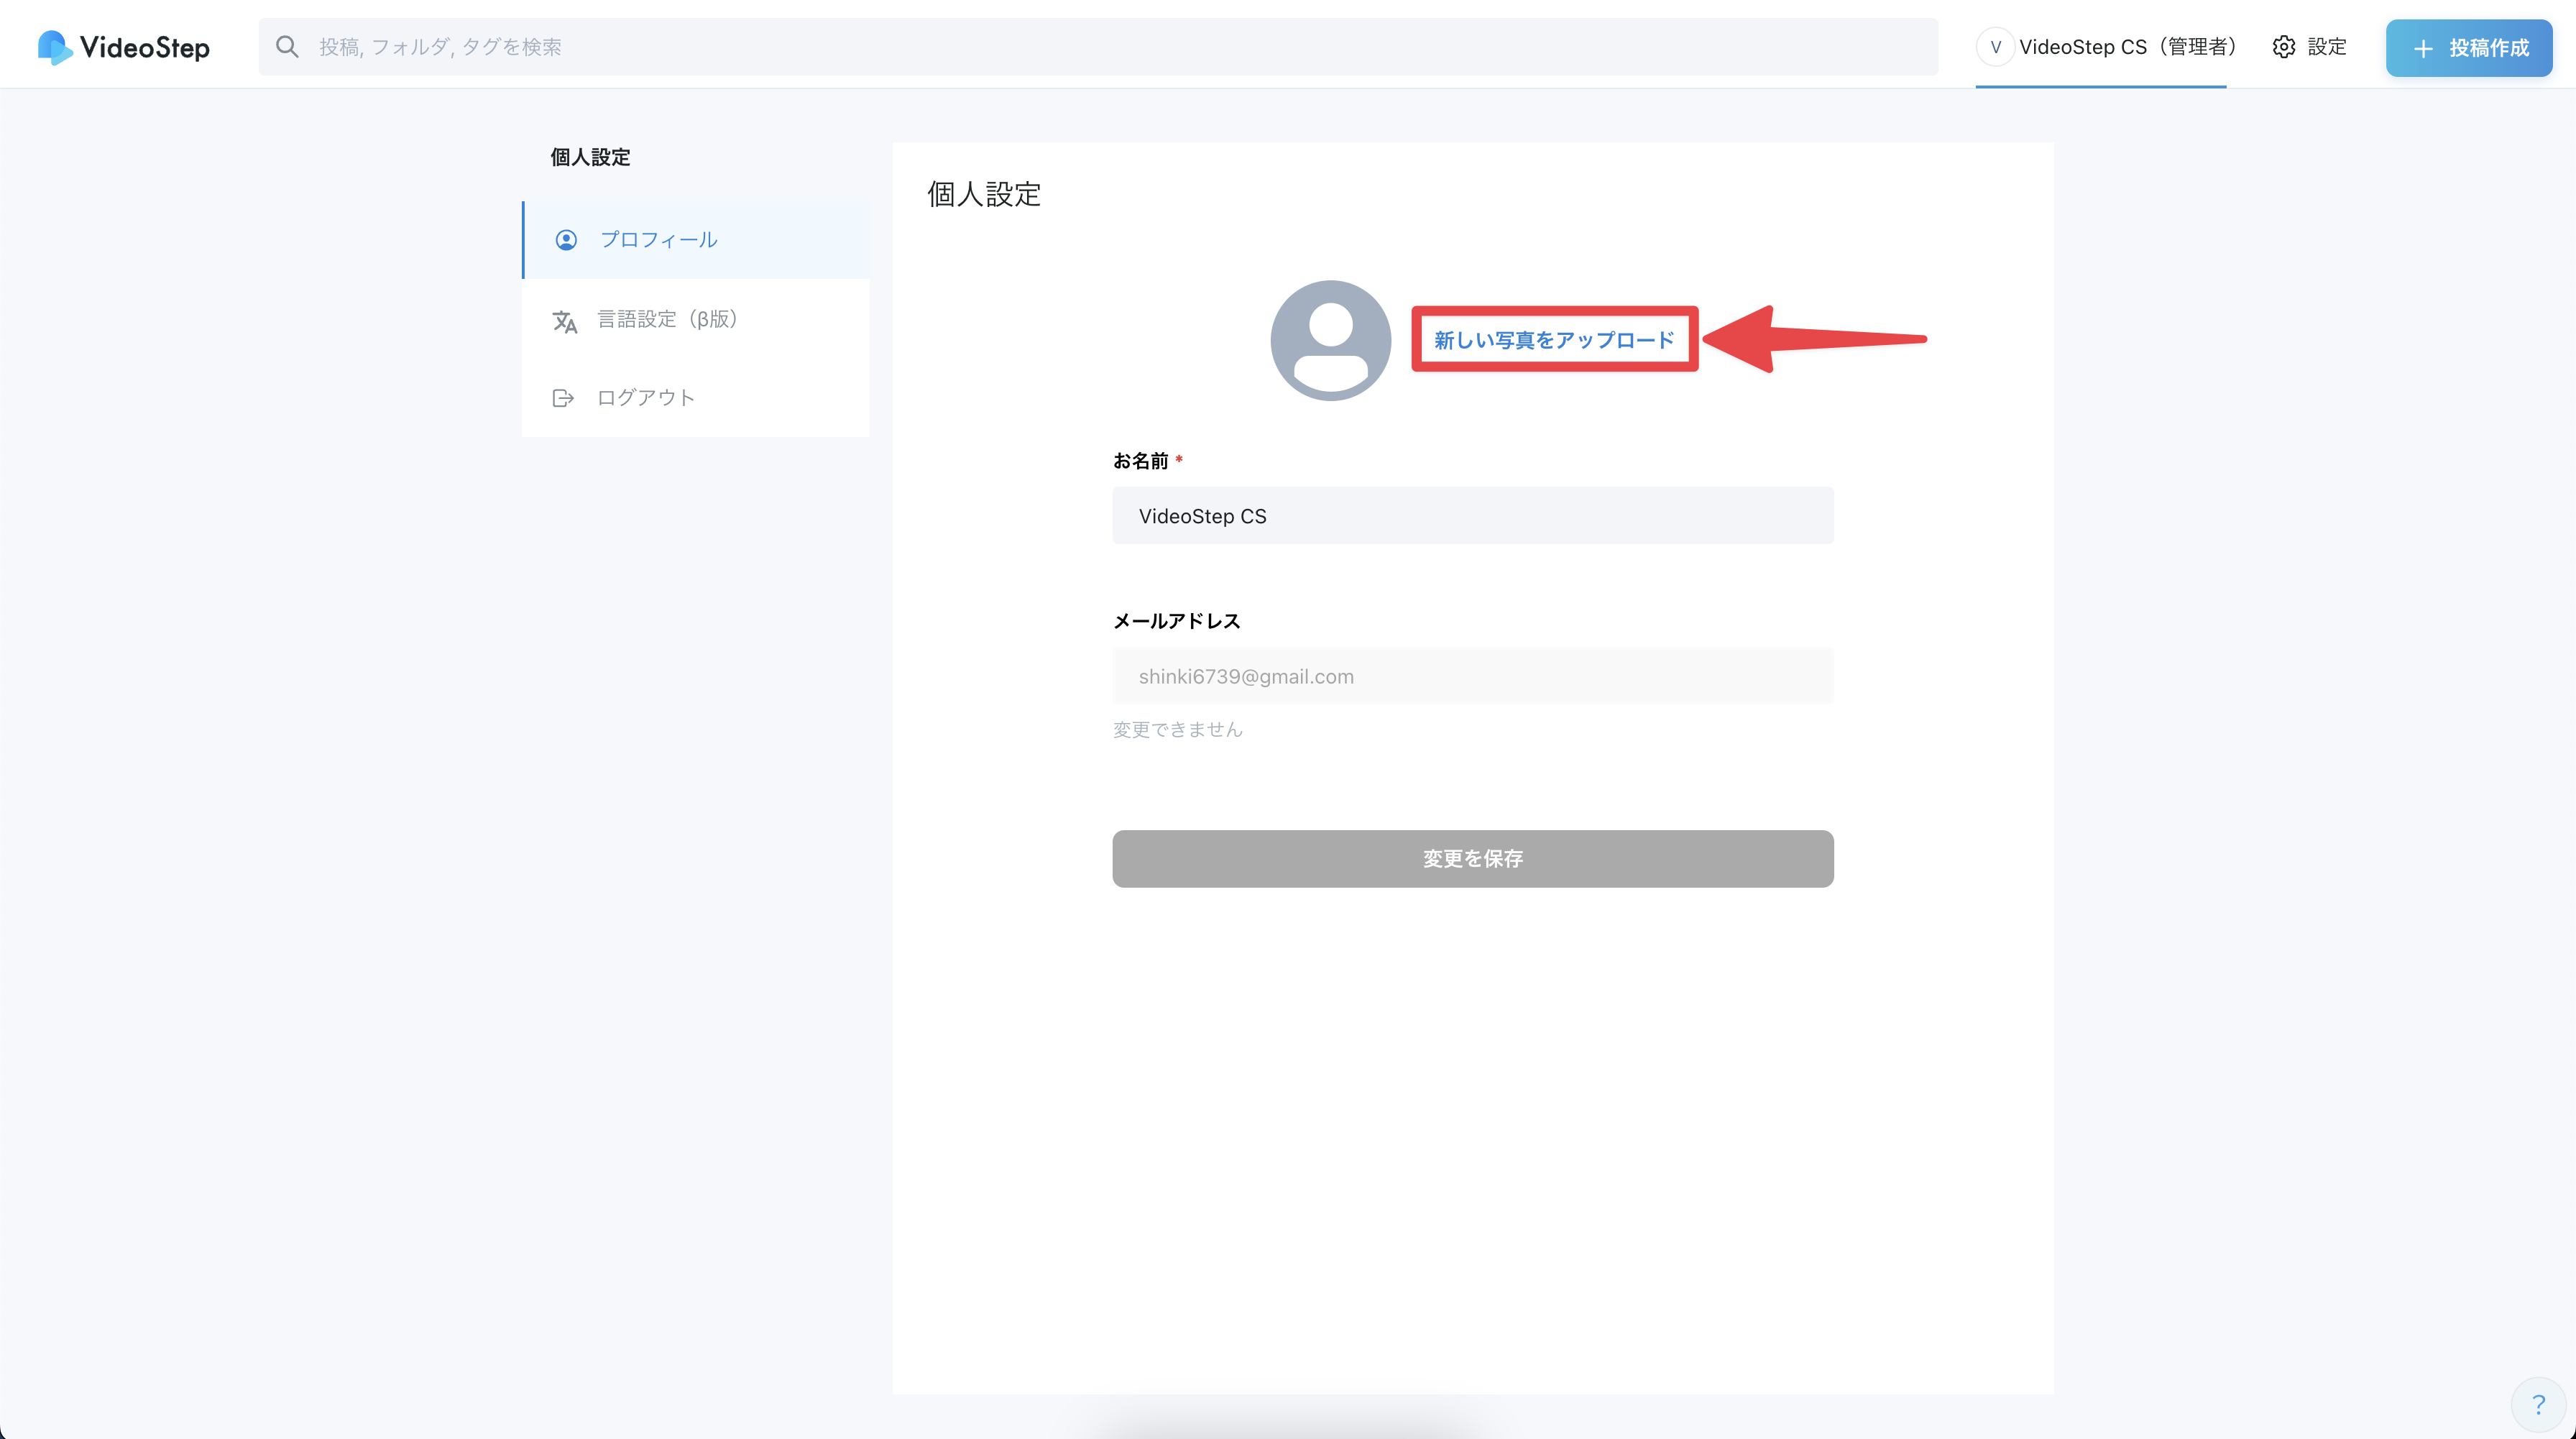The height and width of the screenshot is (1439, 2576).
Task: Click the language translate icon
Action: [x=565, y=321]
